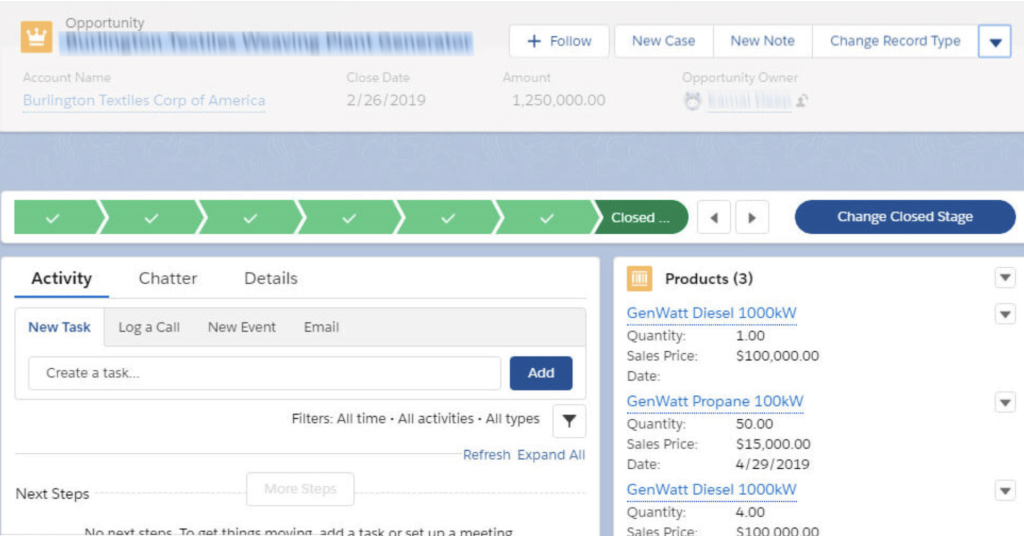Screen dimensions: 1024x536
Task: Click the $15,000.00 sales price
Action: (773, 444)
